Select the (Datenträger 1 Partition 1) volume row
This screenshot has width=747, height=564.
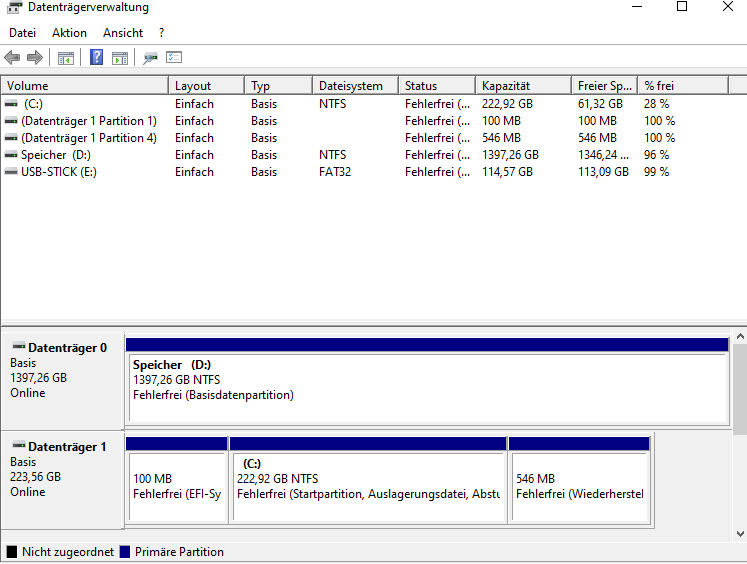pos(364,121)
